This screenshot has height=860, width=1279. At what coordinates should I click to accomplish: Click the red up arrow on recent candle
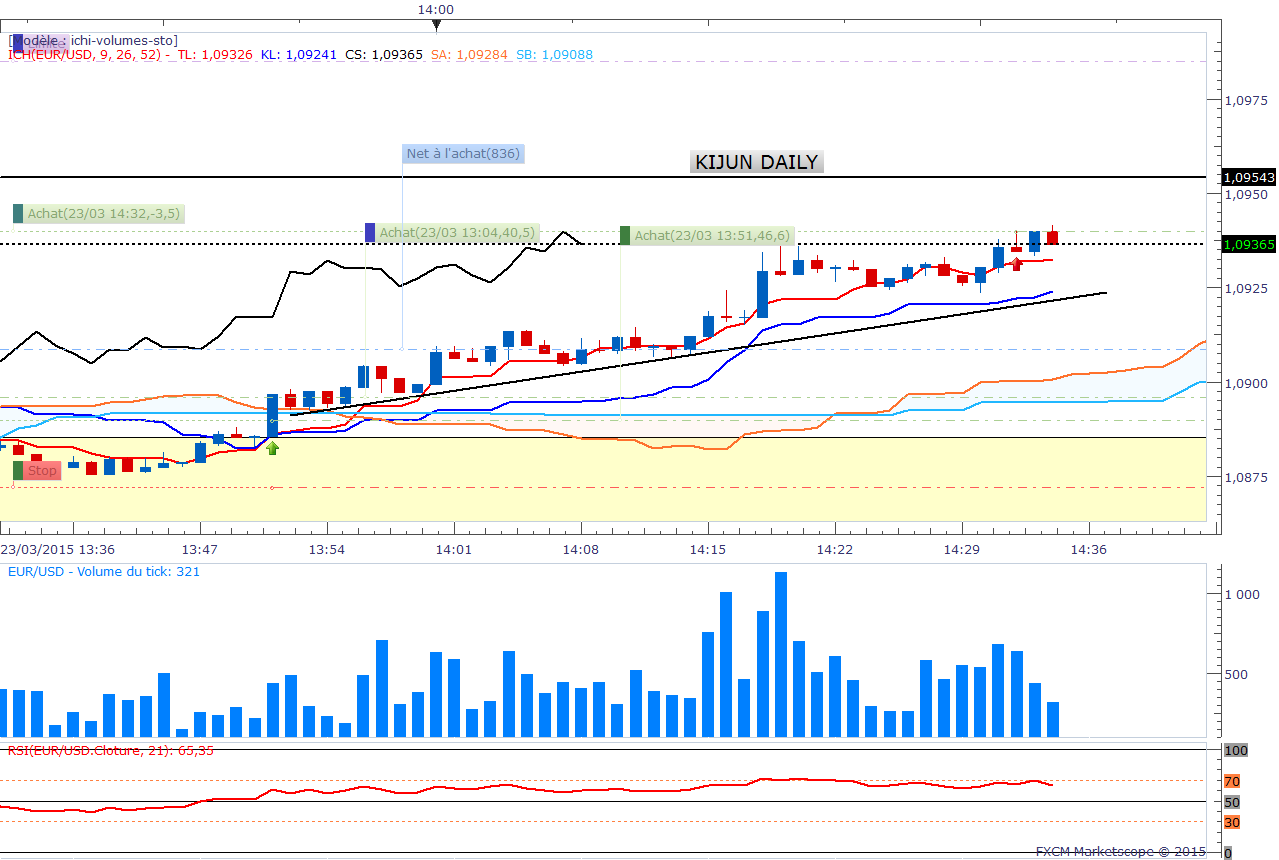(x=1017, y=262)
